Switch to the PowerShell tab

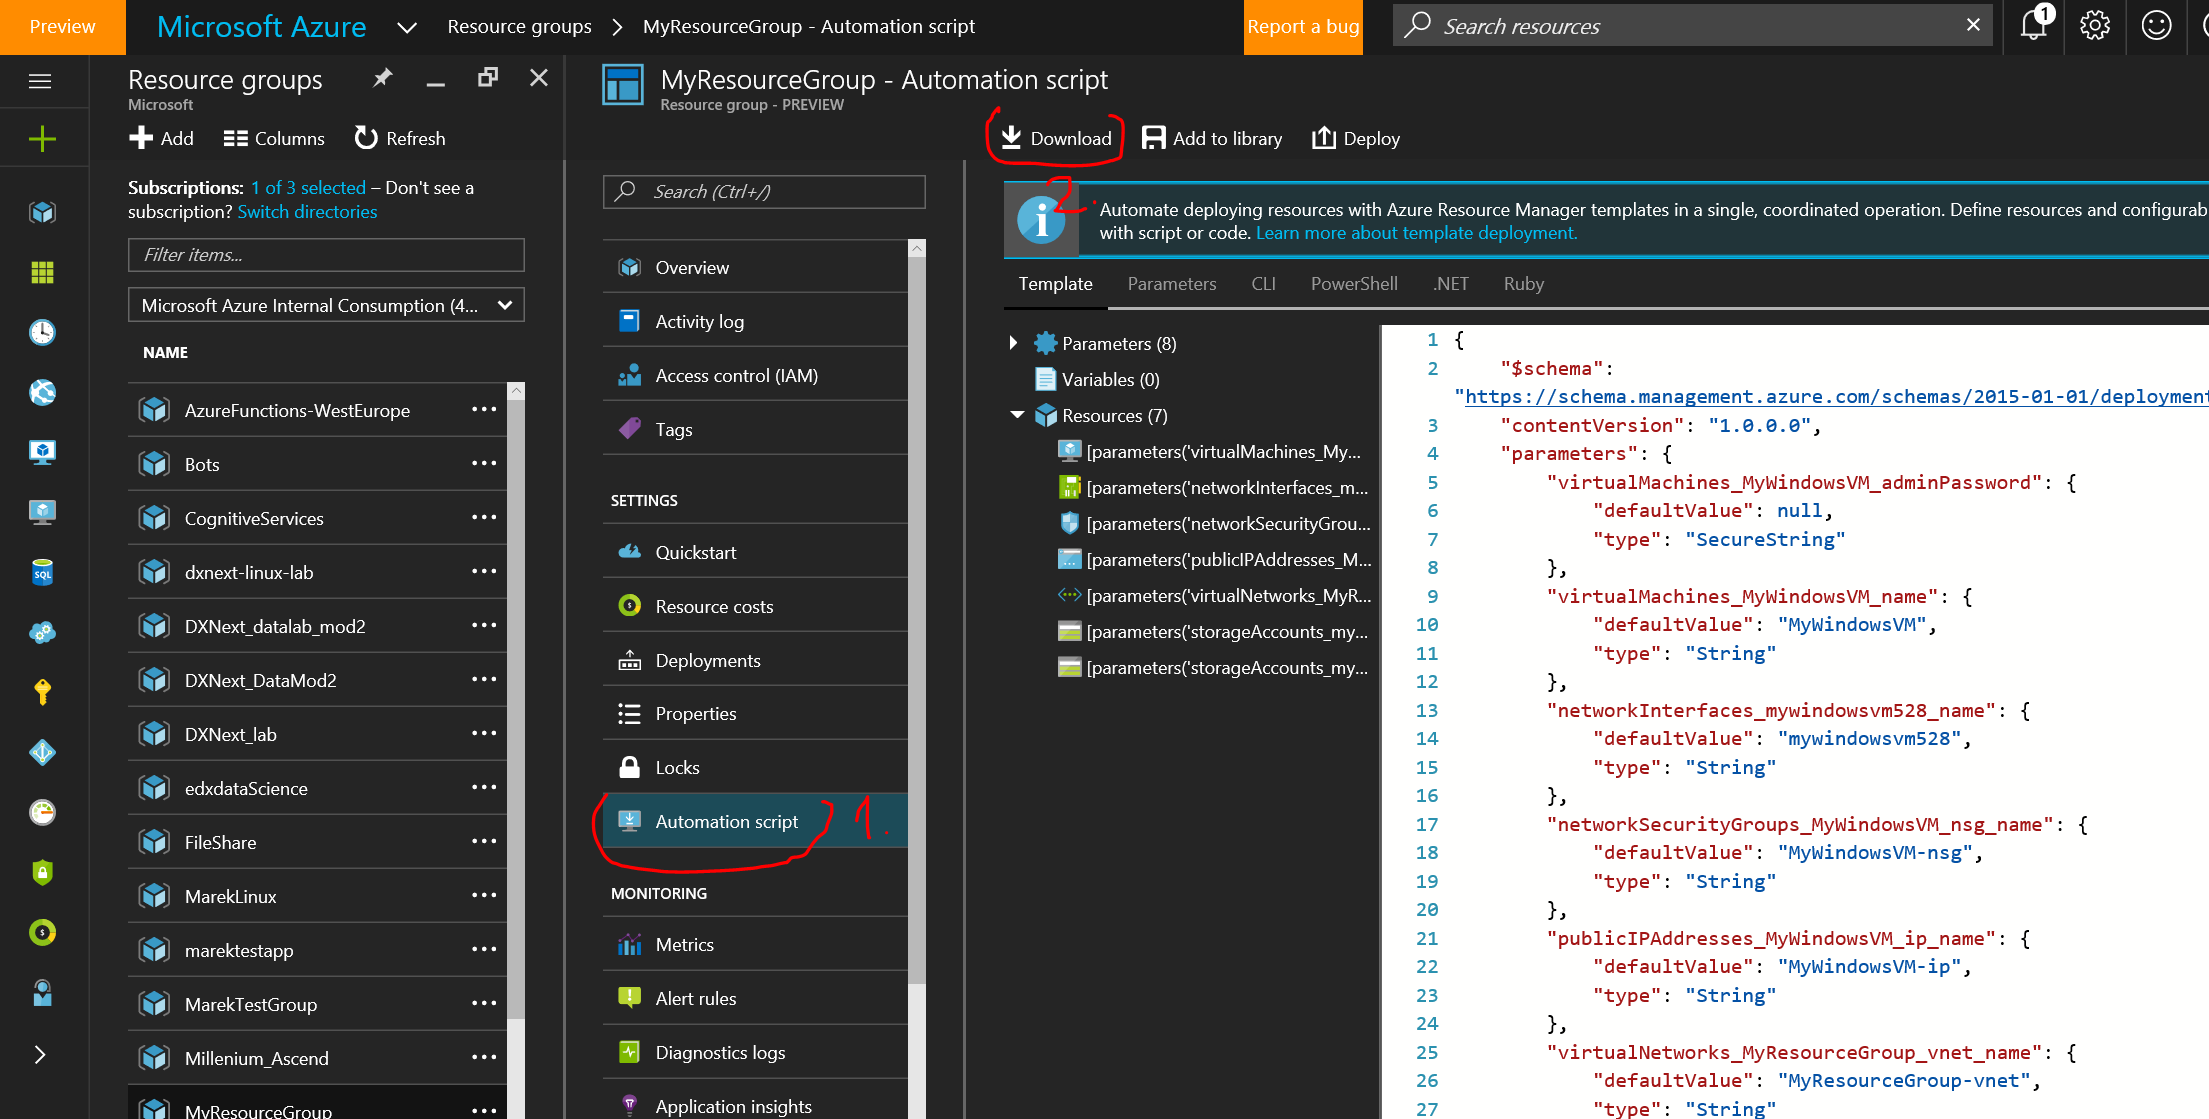pyautogui.click(x=1354, y=284)
